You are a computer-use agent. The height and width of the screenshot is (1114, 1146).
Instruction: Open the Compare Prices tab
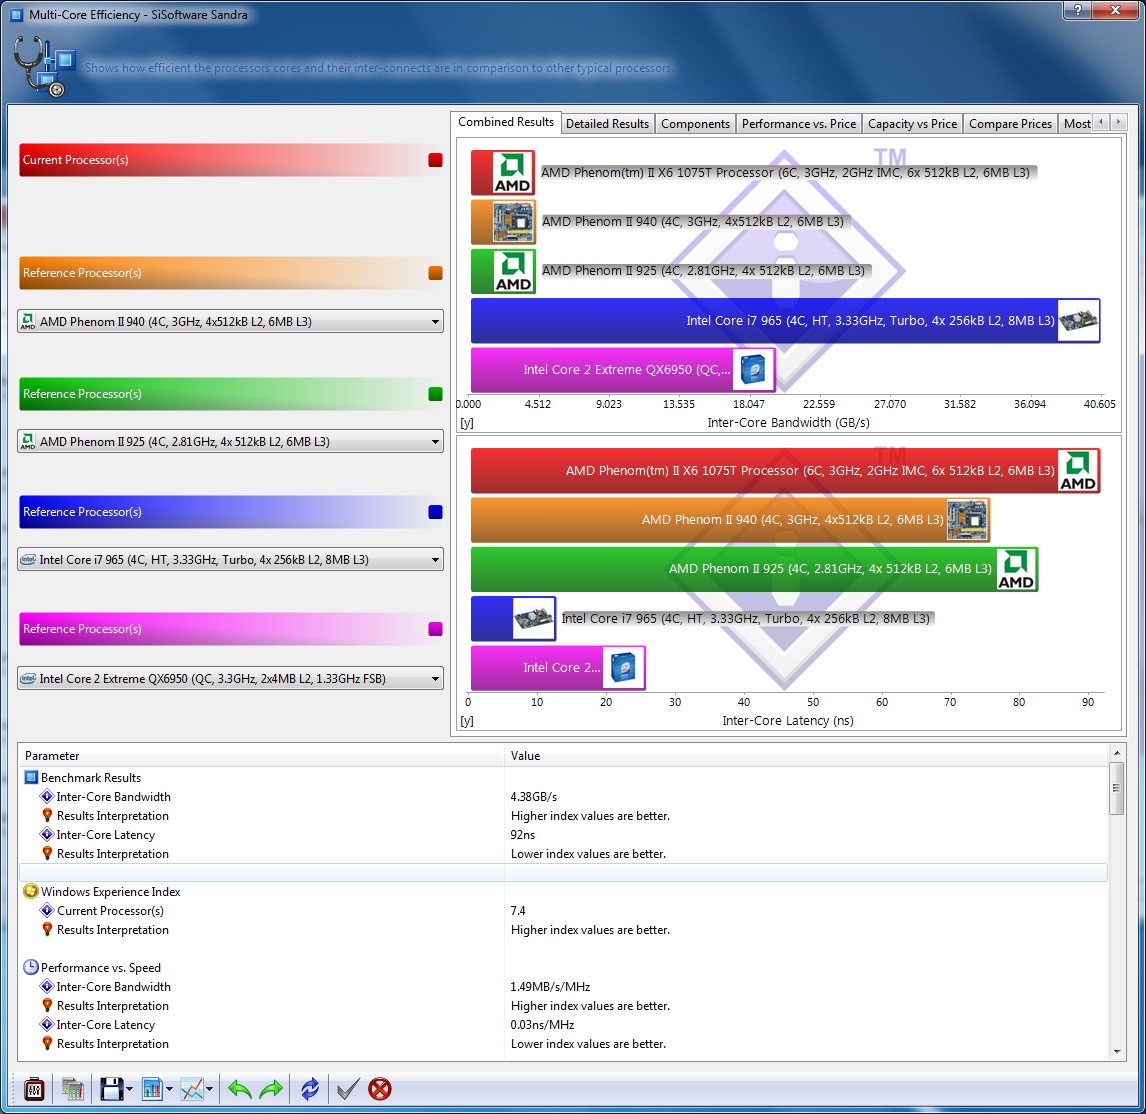(x=1010, y=124)
